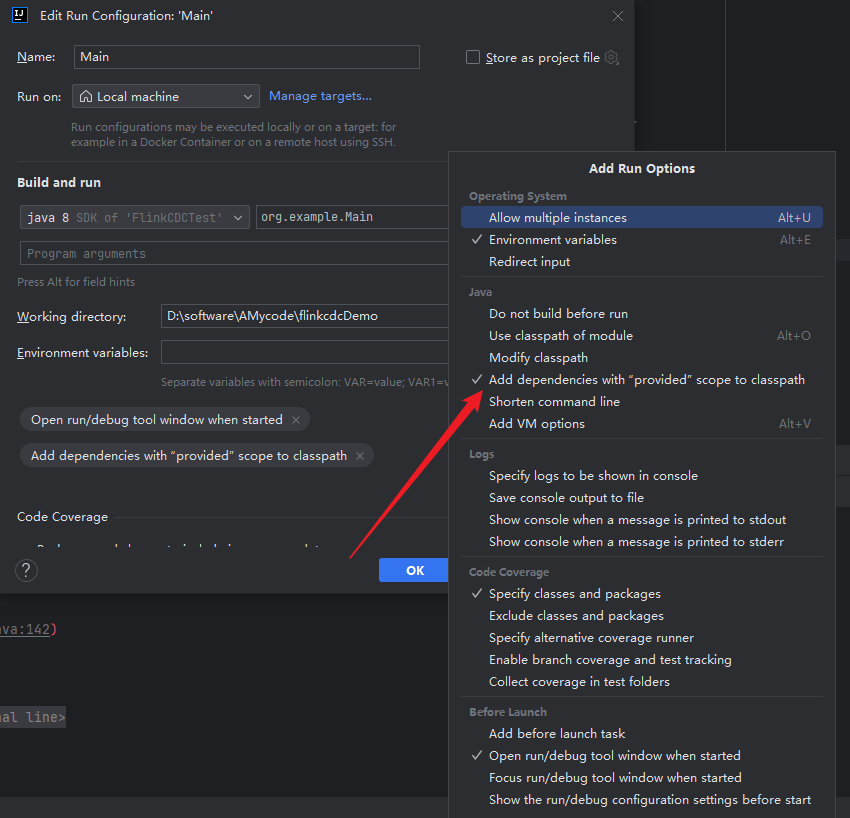The width and height of the screenshot is (850, 818).
Task: Enable Store as project file checkbox
Action: coord(473,58)
